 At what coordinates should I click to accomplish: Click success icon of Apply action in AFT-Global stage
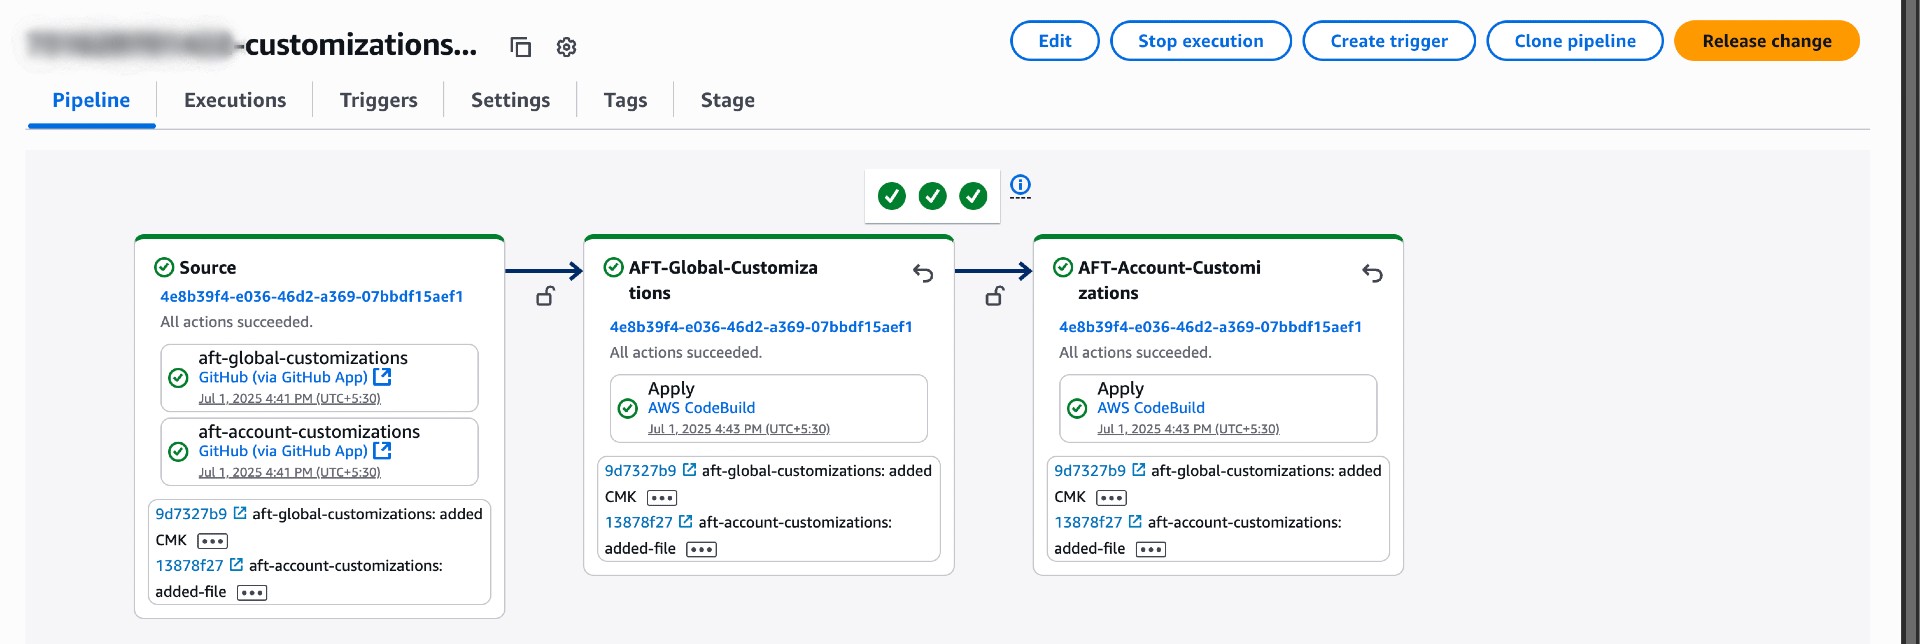tap(628, 408)
